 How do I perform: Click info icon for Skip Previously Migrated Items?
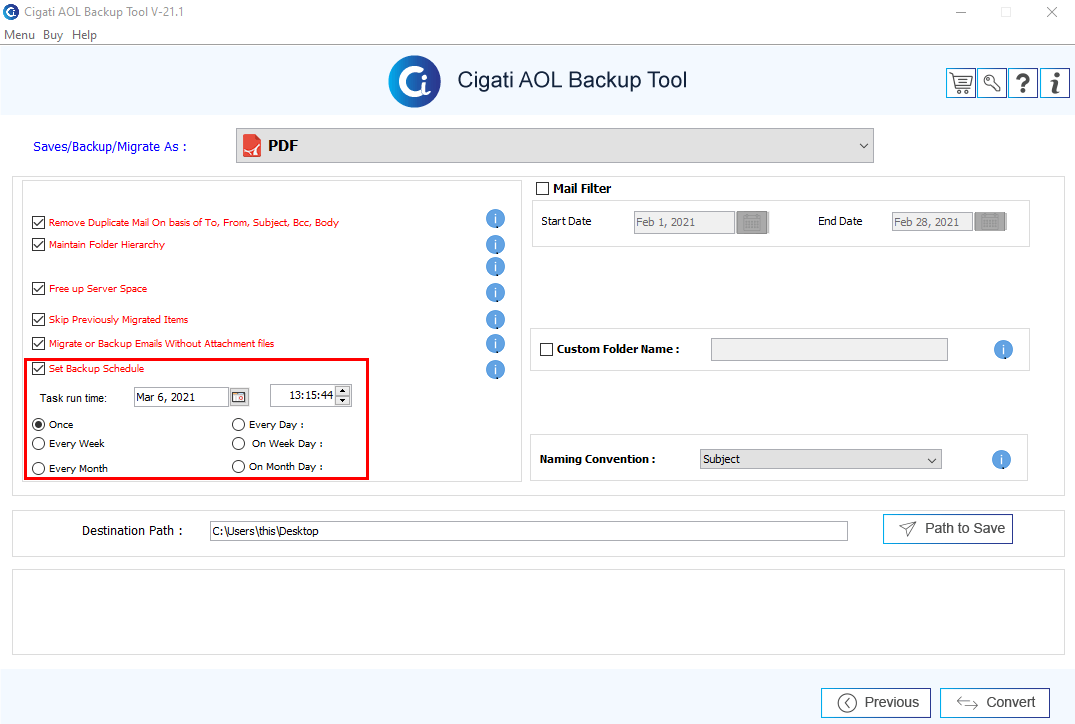pos(495,319)
